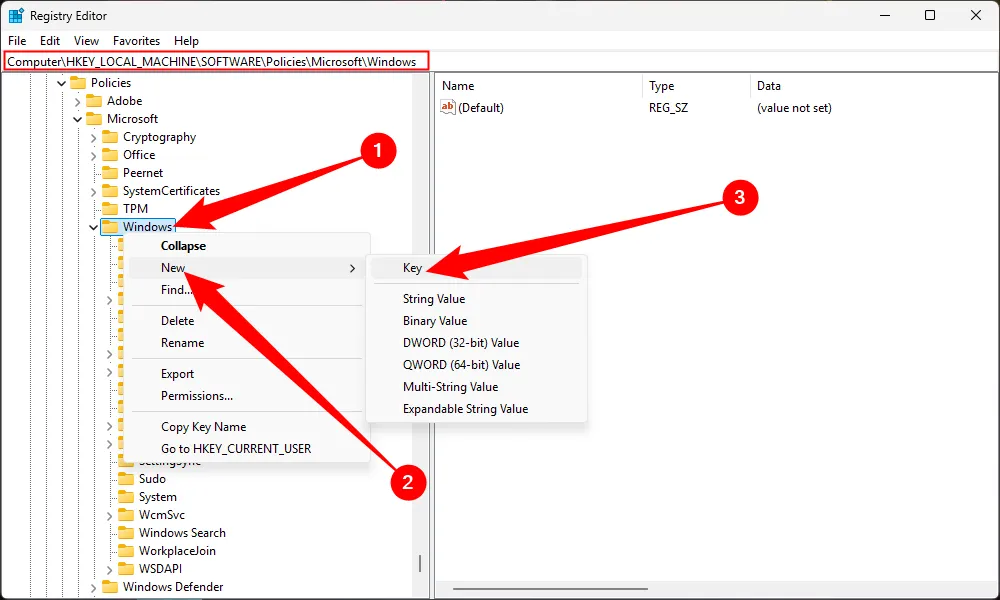Viewport: 1000px width, 600px height.
Task: Click the Adobe folder icon
Action: (94, 101)
